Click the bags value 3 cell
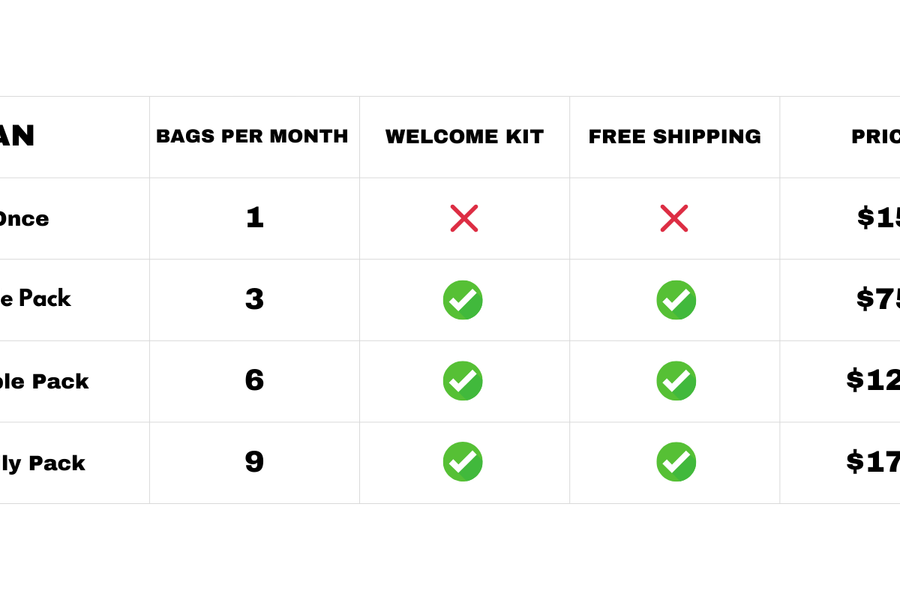900x600 pixels. pos(255,300)
